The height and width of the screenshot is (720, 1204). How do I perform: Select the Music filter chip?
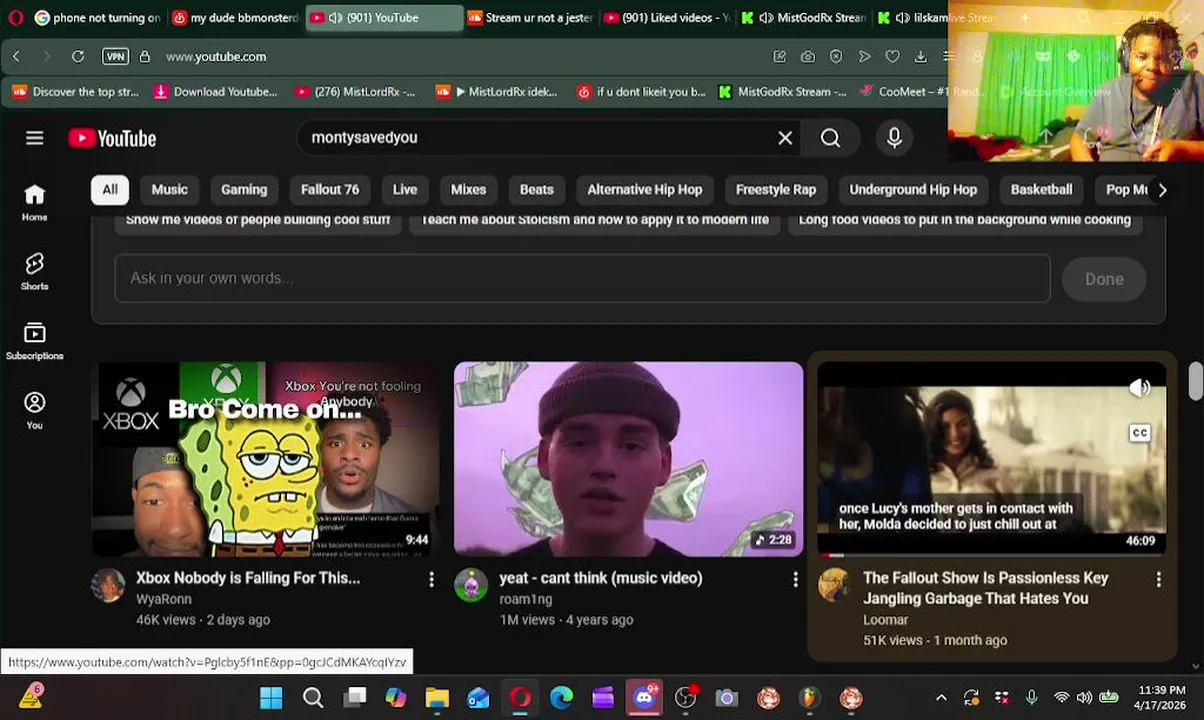tap(169, 189)
